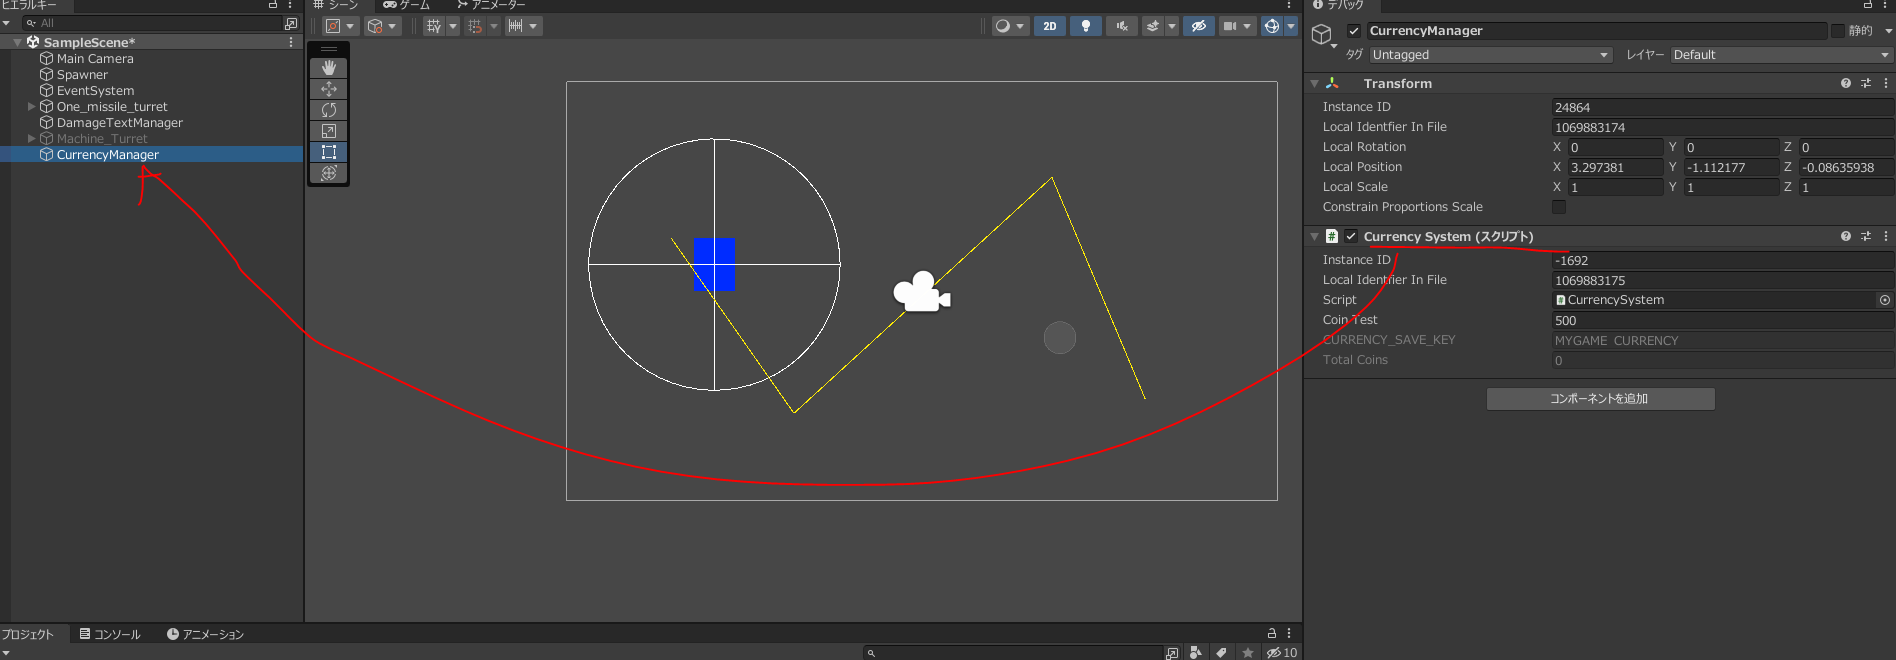This screenshot has width=1896, height=660.
Task: Select the Move tool
Action: (x=329, y=89)
